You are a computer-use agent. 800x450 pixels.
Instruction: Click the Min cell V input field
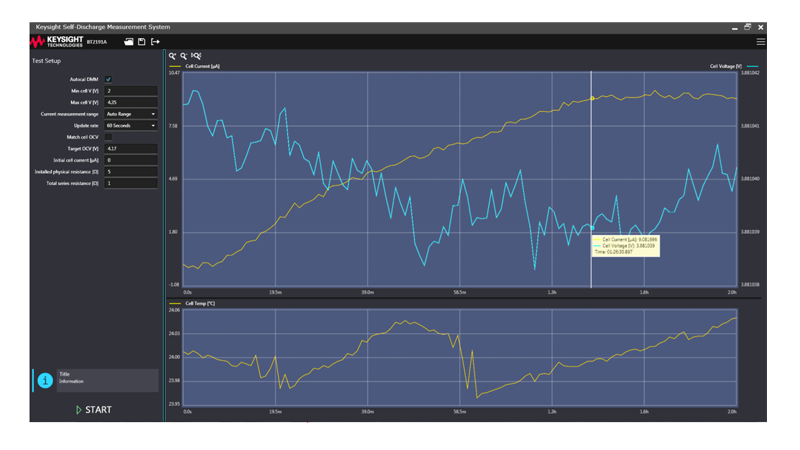[131, 91]
